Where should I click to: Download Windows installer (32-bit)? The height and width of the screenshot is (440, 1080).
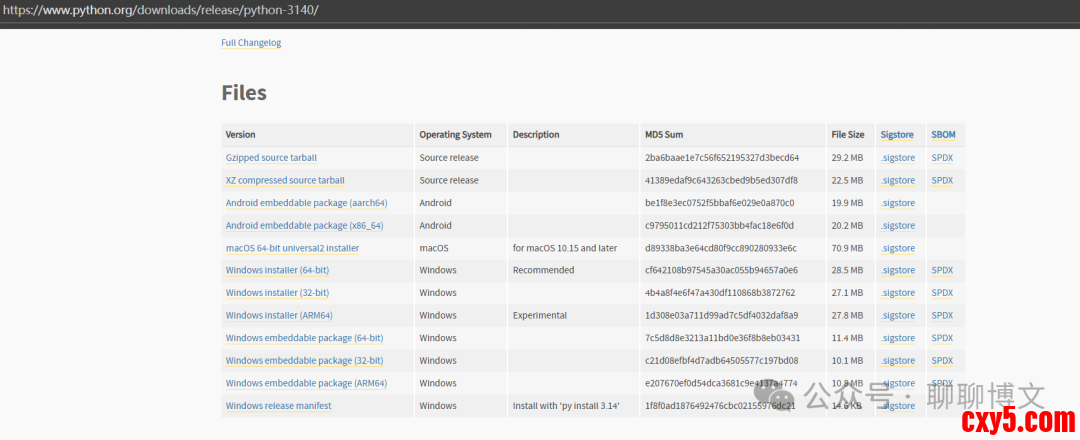[x=277, y=293]
